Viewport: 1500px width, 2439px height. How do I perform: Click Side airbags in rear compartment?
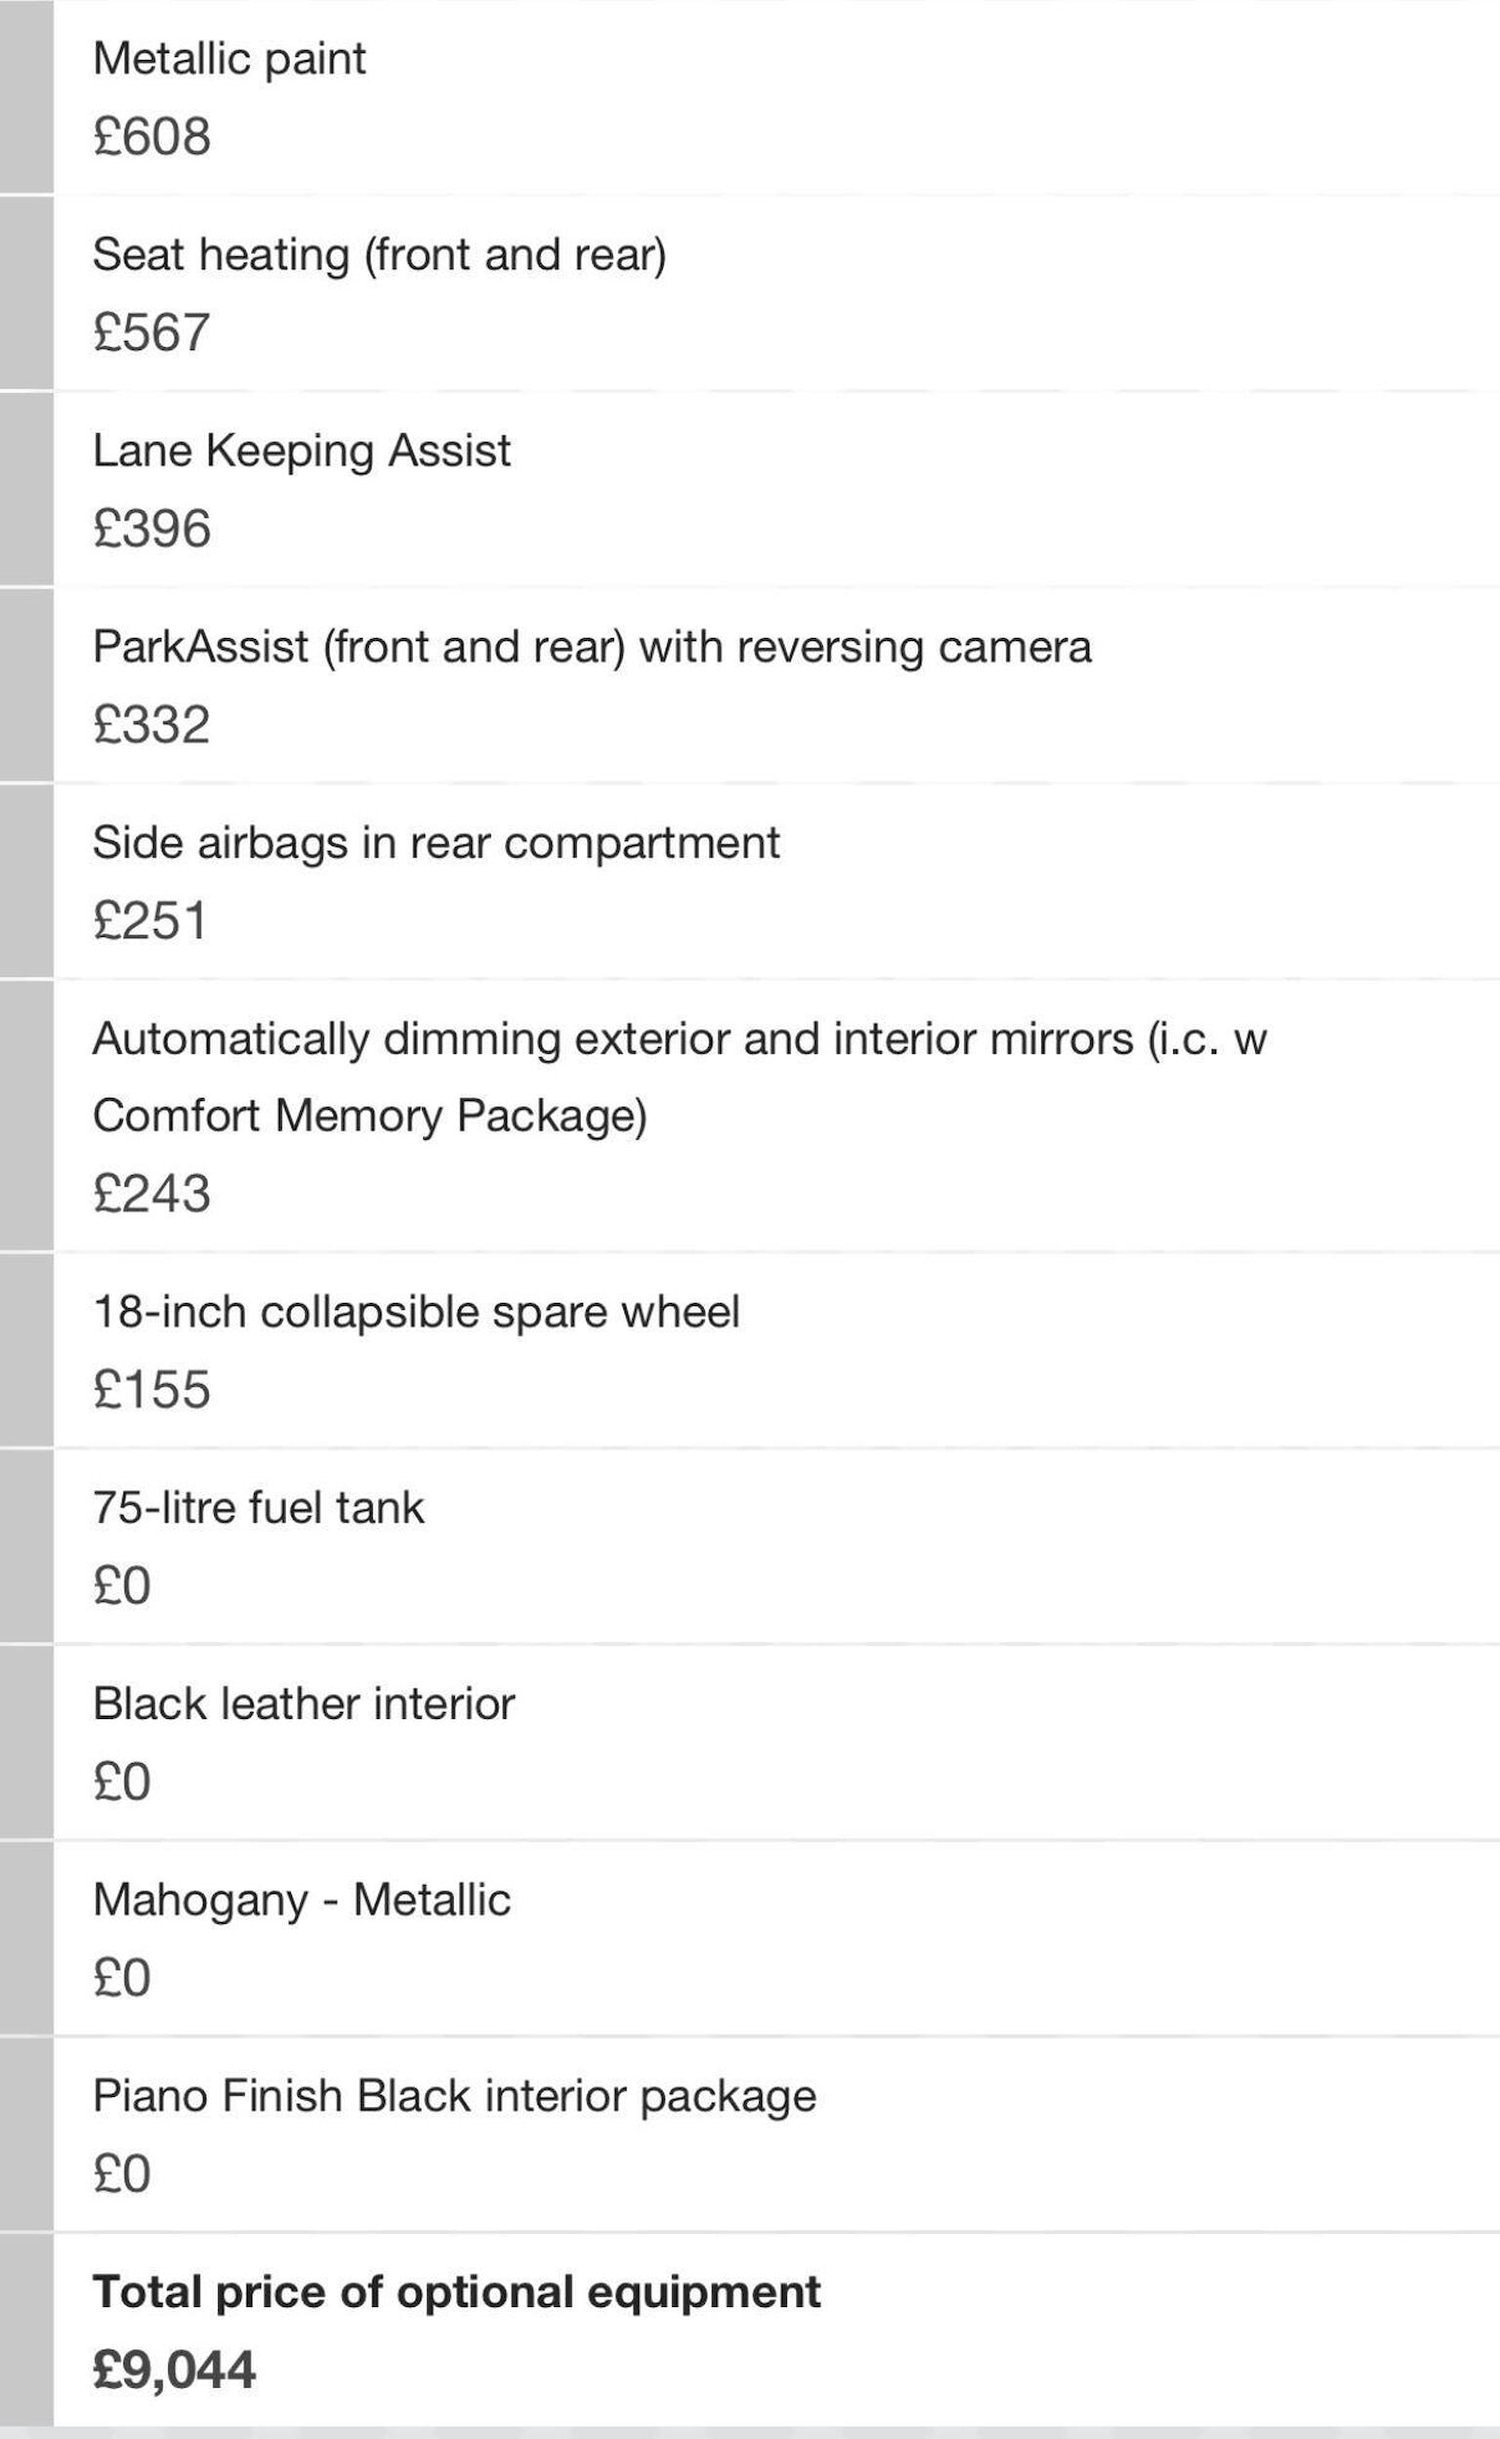[x=435, y=842]
